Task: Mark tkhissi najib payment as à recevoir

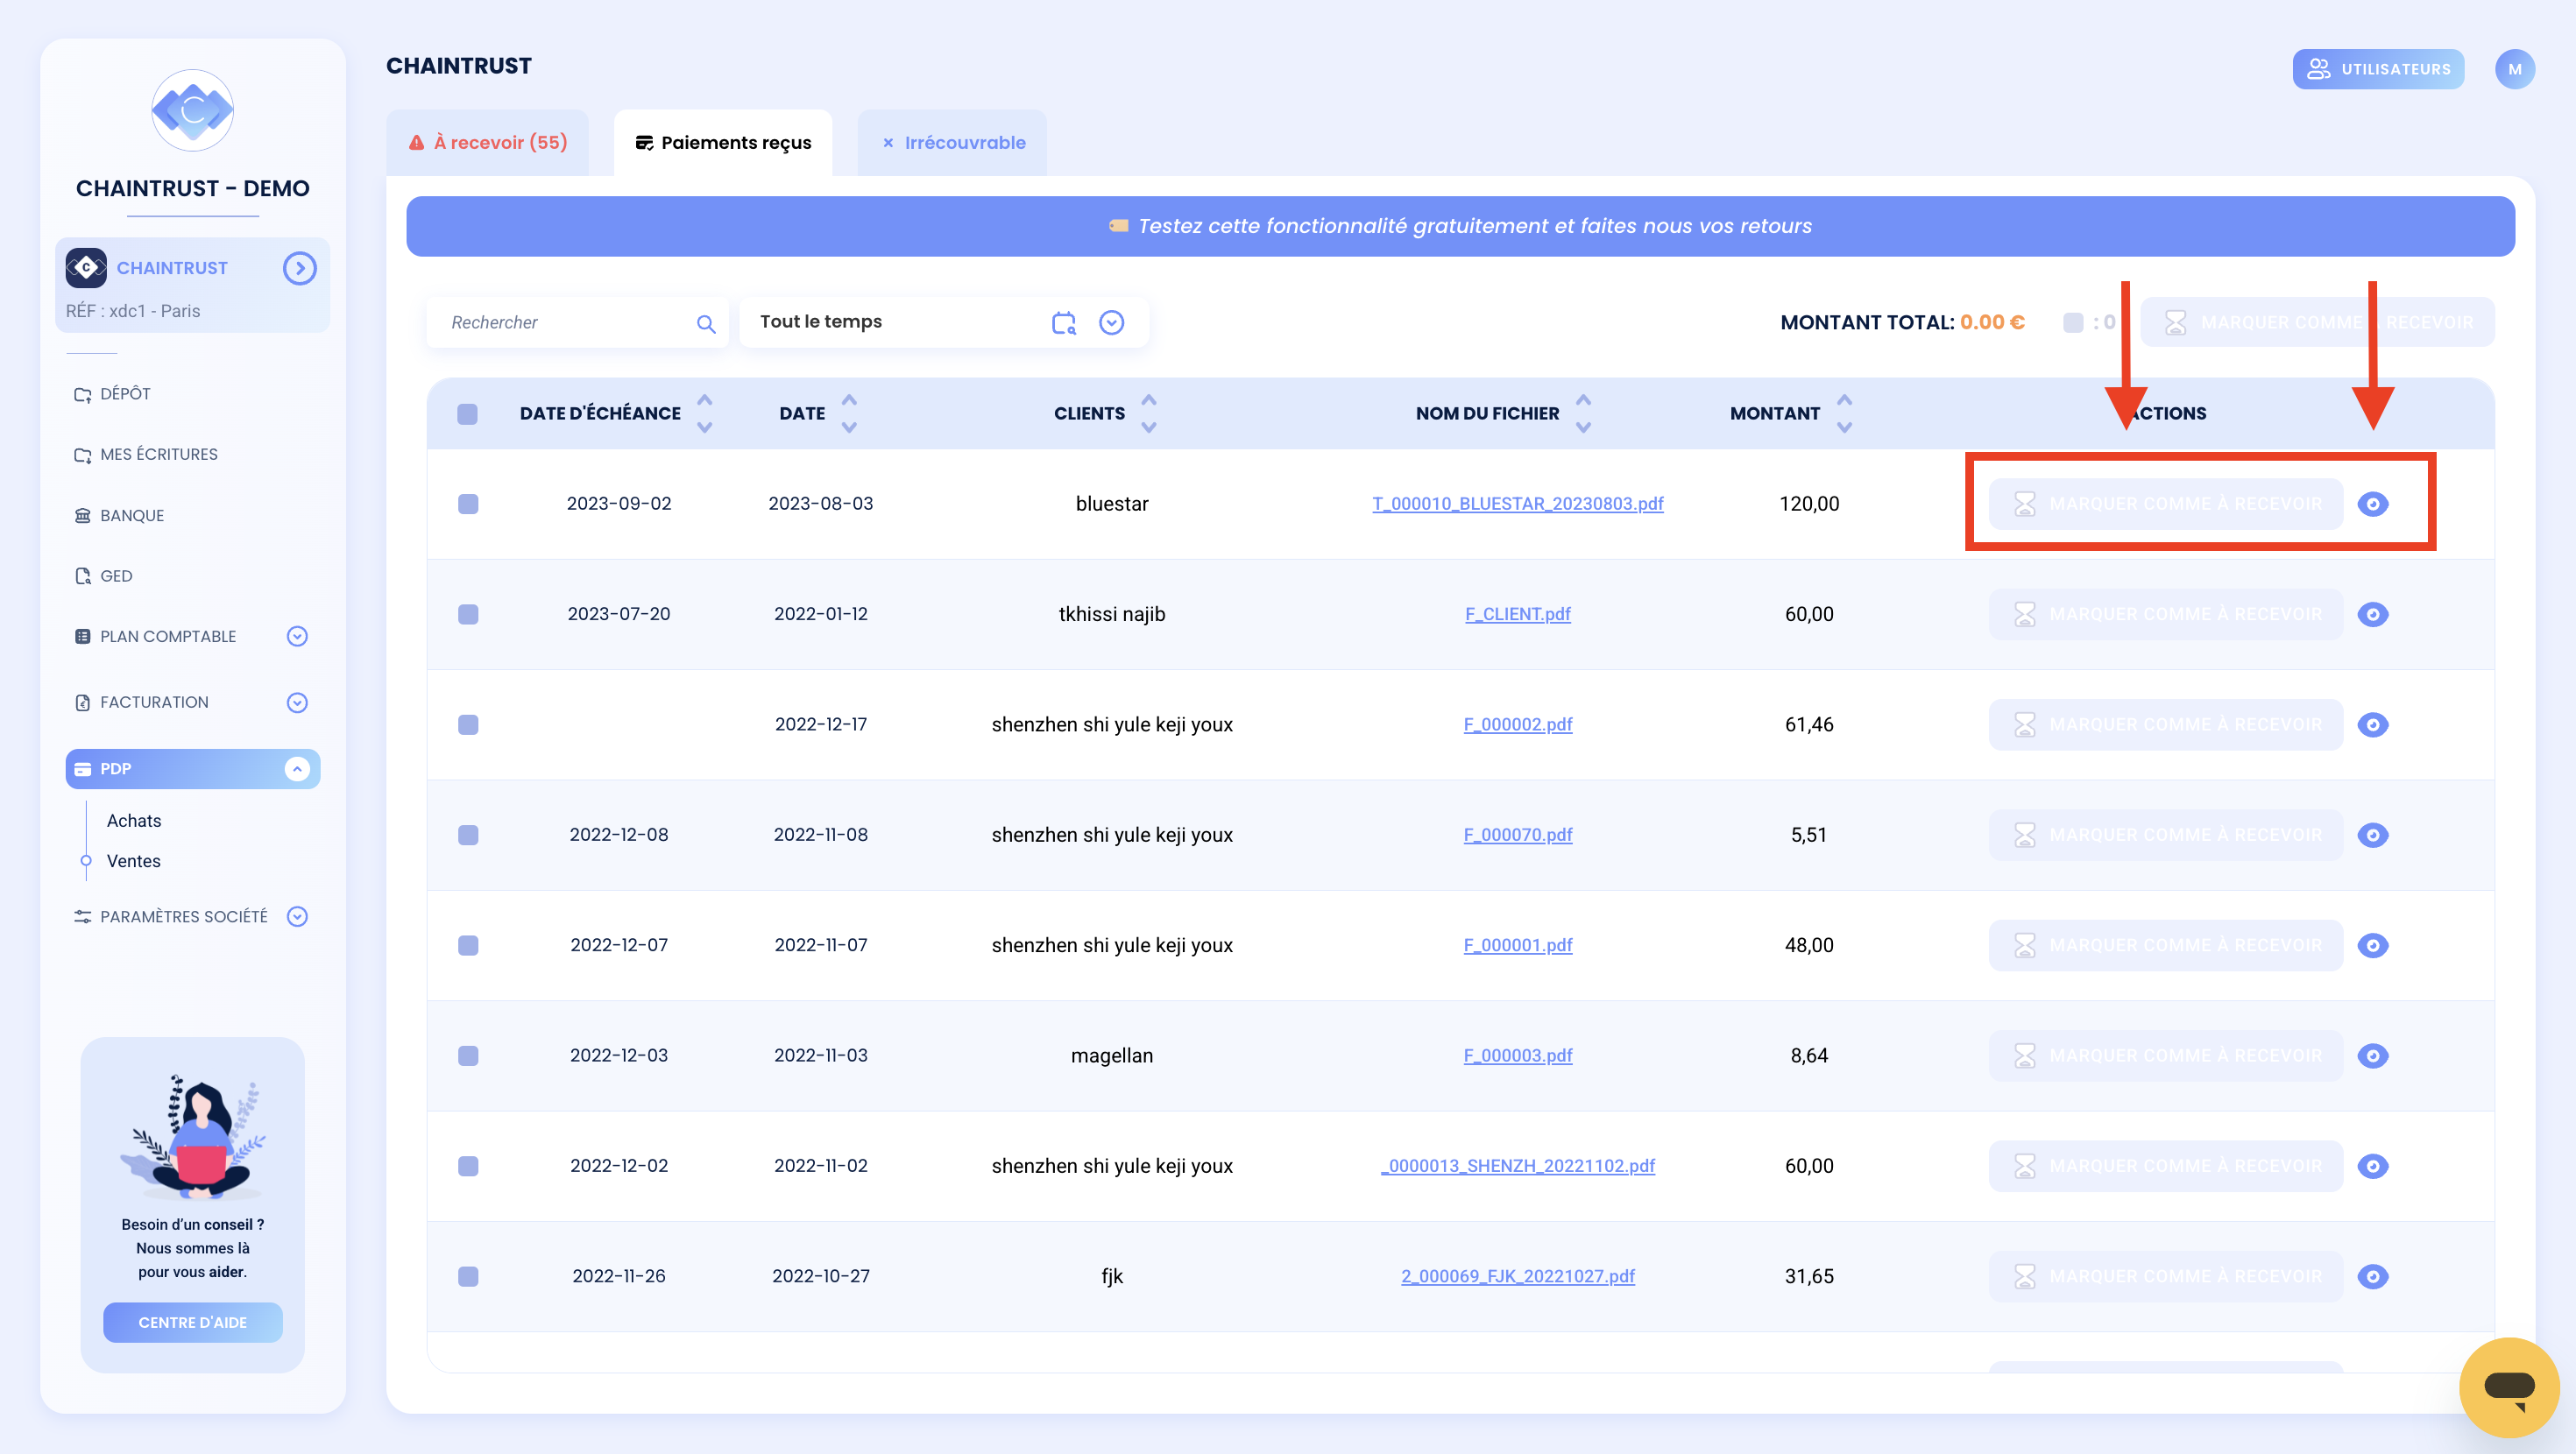Action: click(x=2165, y=614)
